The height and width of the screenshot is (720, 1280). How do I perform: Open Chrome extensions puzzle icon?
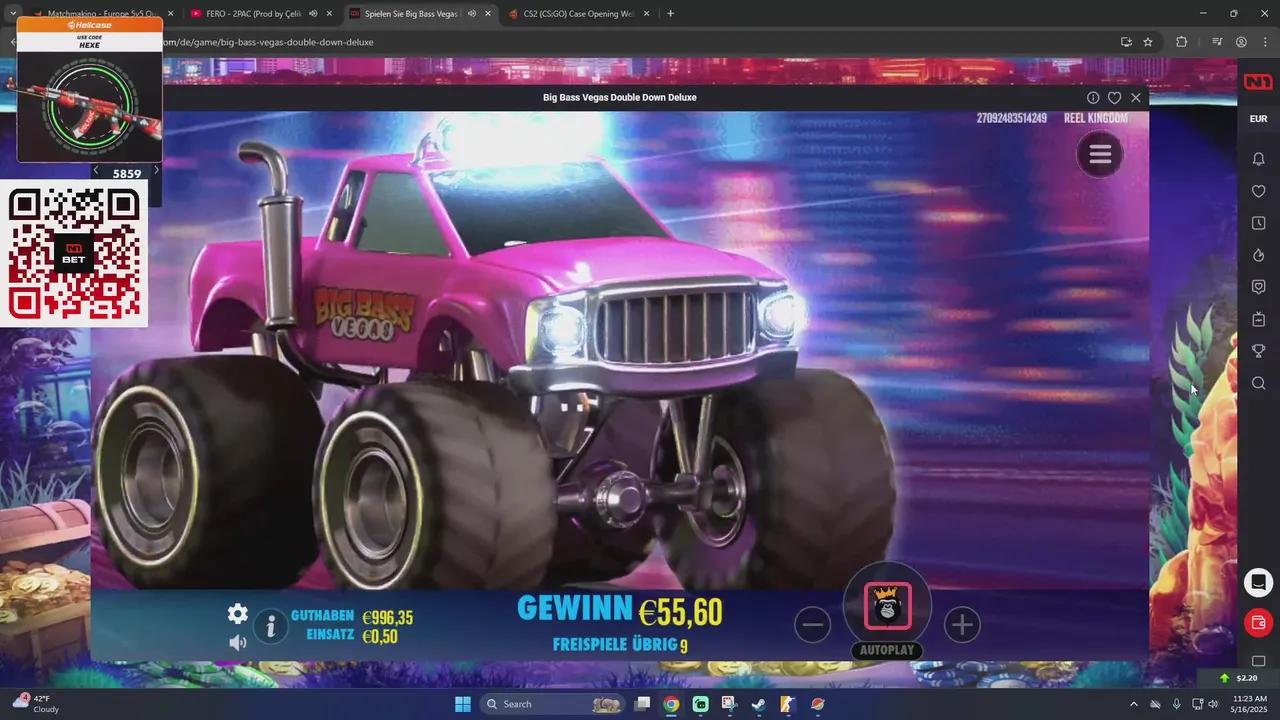pyautogui.click(x=1182, y=42)
